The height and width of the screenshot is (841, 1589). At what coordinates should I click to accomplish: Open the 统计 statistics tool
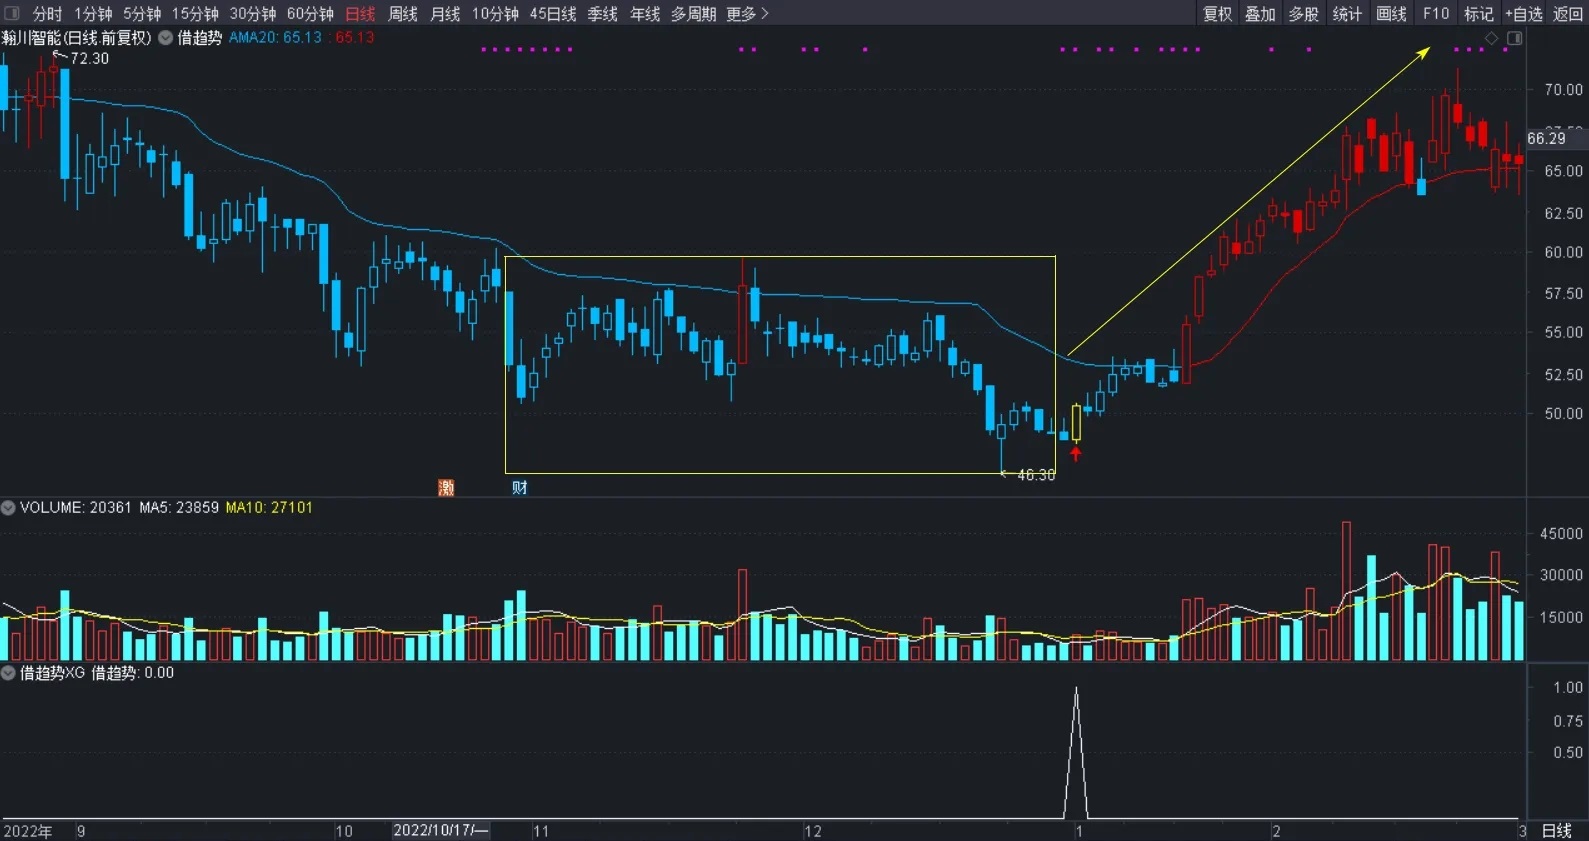pos(1347,14)
